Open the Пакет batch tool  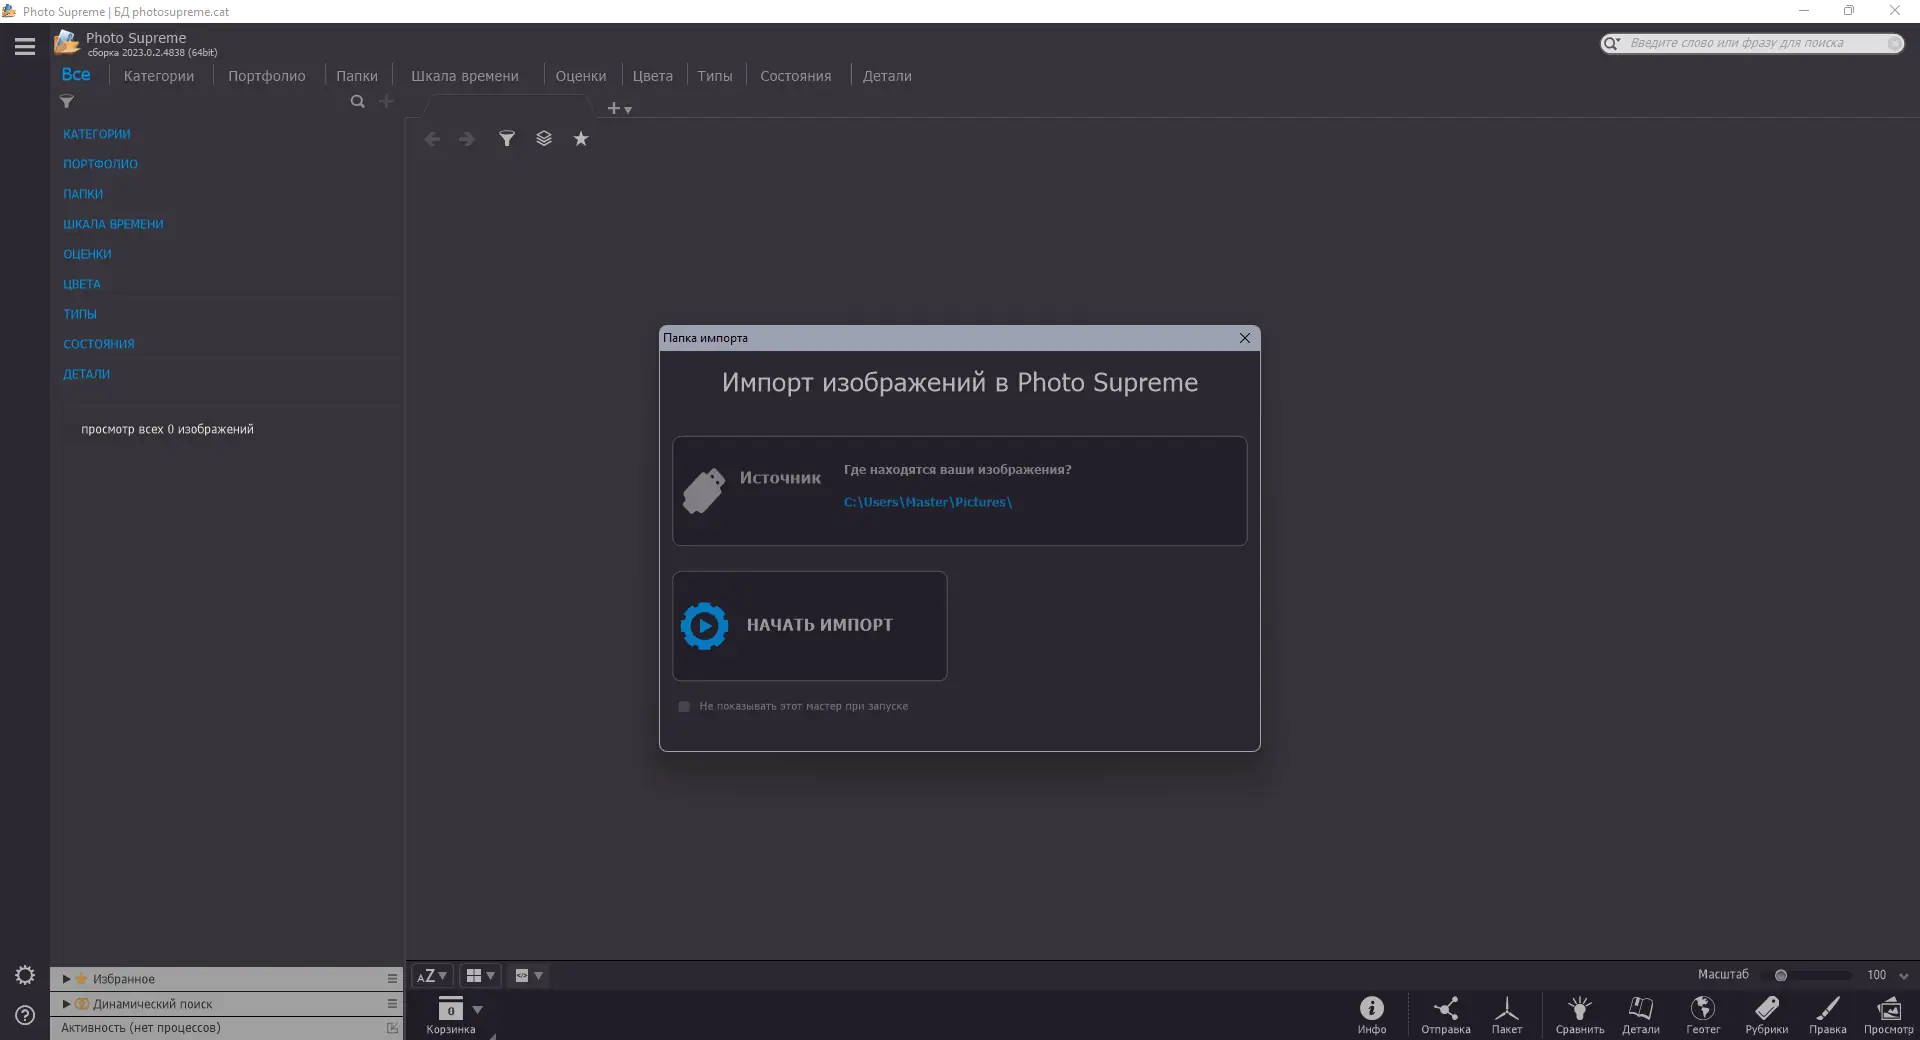(x=1507, y=1014)
